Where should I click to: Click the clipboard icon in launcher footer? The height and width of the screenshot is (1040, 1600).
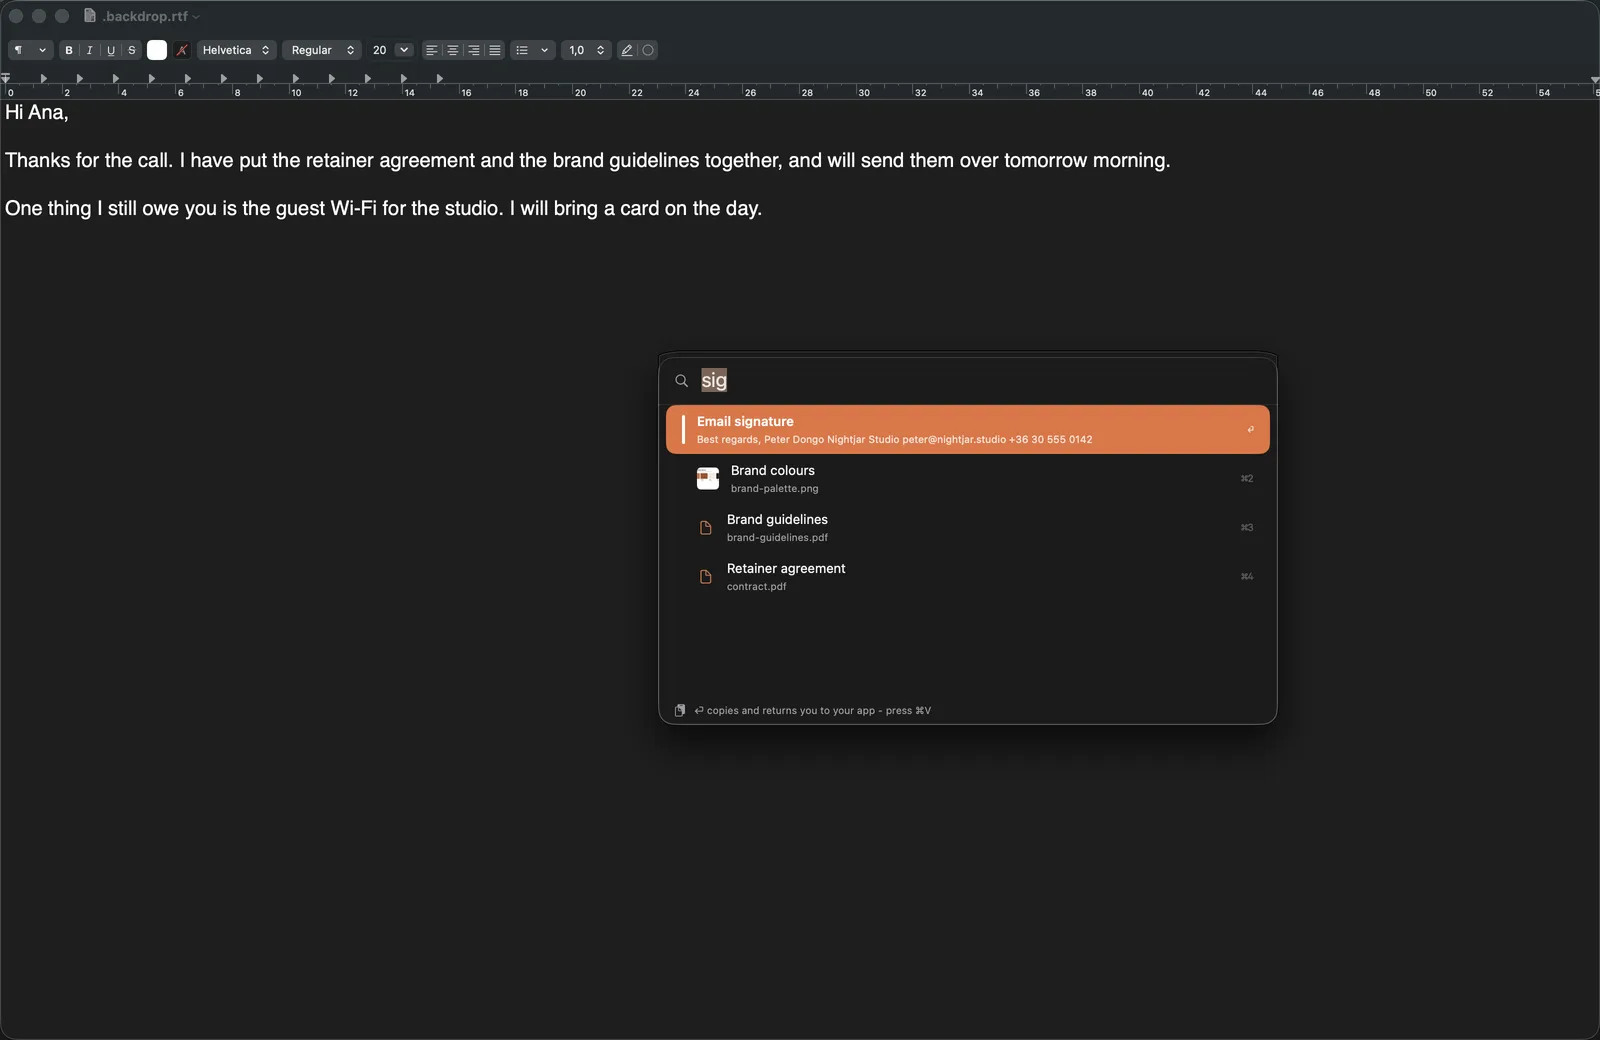click(x=680, y=710)
